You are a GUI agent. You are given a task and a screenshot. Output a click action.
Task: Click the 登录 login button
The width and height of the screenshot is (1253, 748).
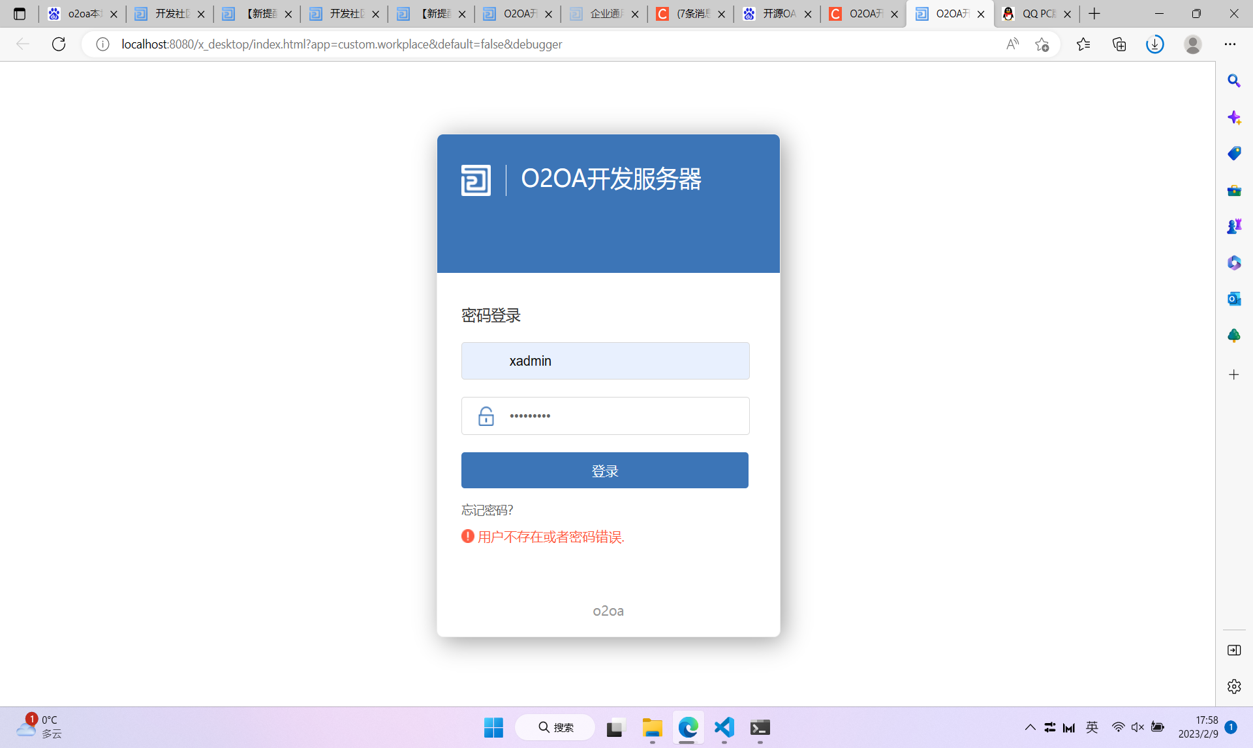tap(604, 470)
